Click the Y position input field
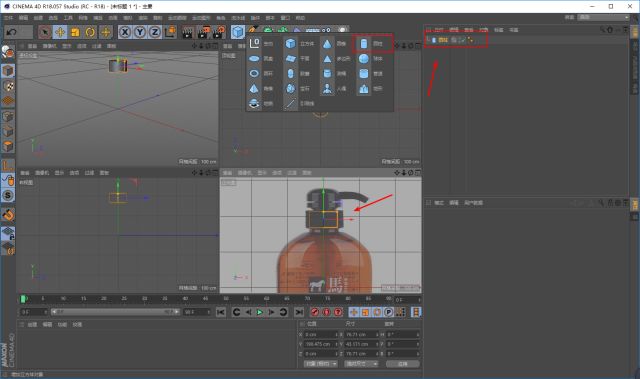The width and height of the screenshot is (640, 379). pos(321,344)
